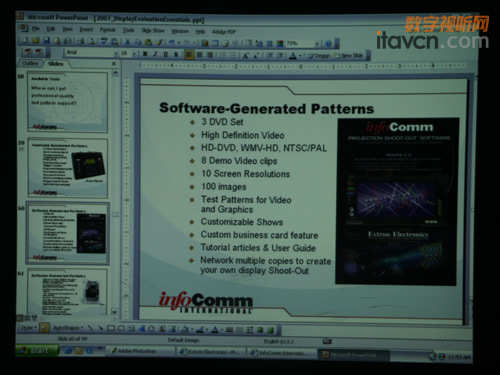This screenshot has height=375, width=500.
Task: Open the Slide Show menu
Action: 153,30
